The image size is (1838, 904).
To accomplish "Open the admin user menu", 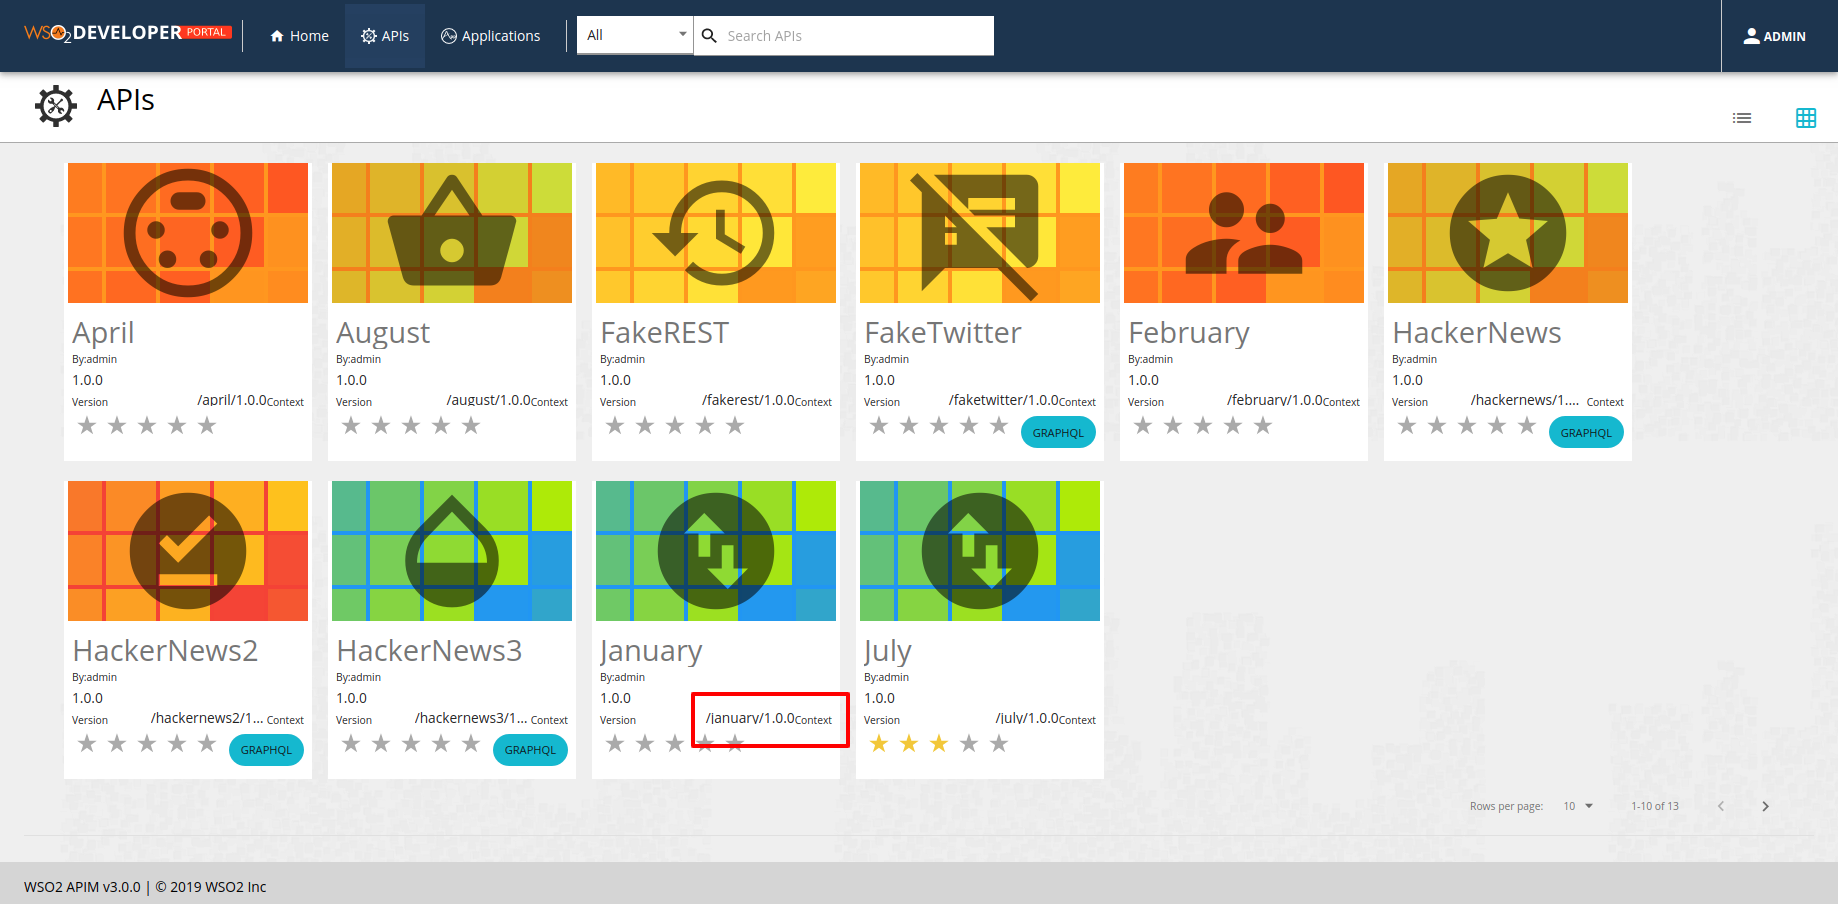I will (1775, 36).
